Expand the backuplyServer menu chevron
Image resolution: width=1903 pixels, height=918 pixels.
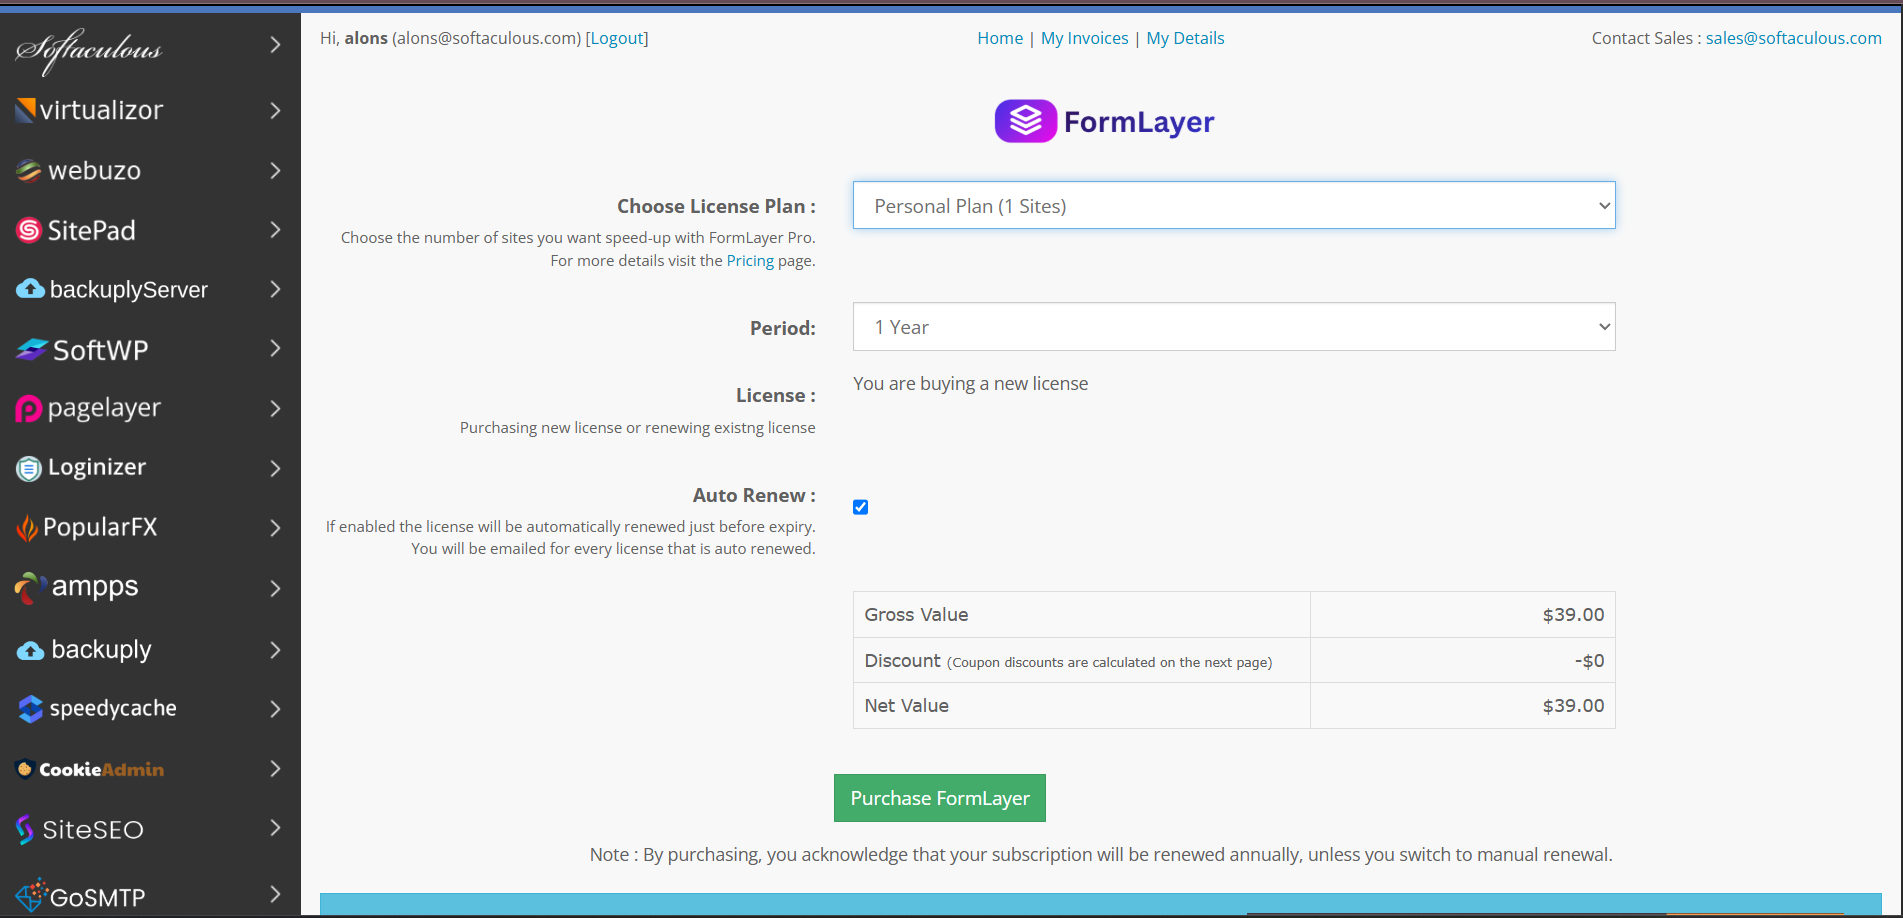[x=276, y=289]
